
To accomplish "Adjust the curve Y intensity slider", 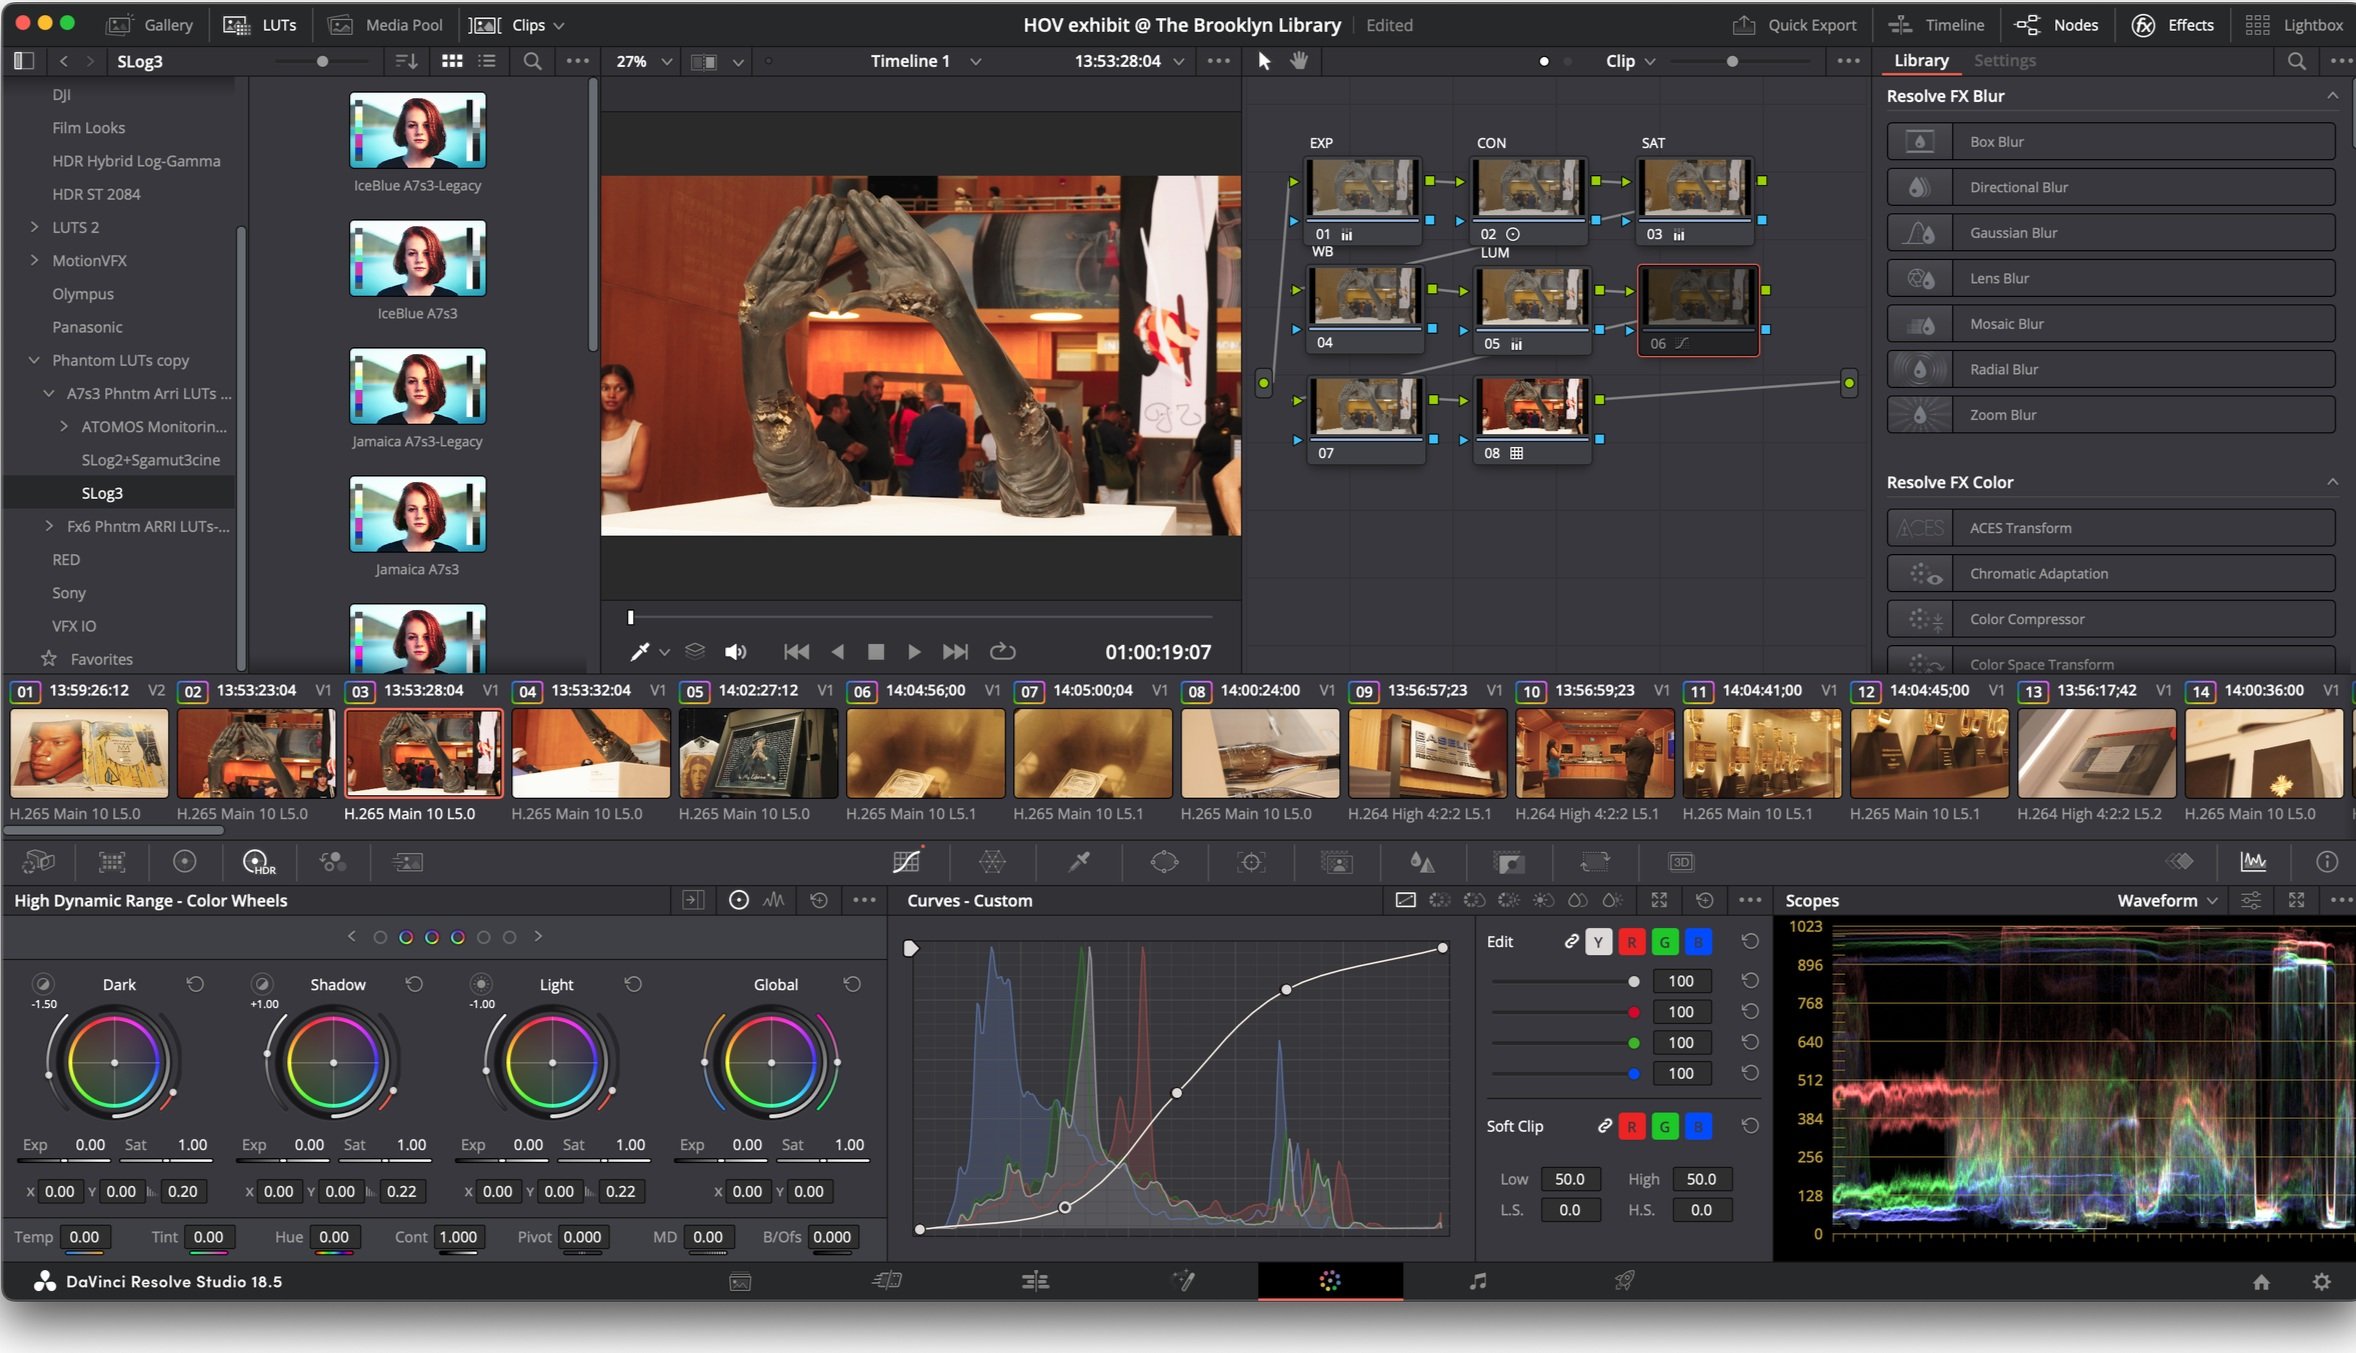I will pyautogui.click(x=1633, y=982).
